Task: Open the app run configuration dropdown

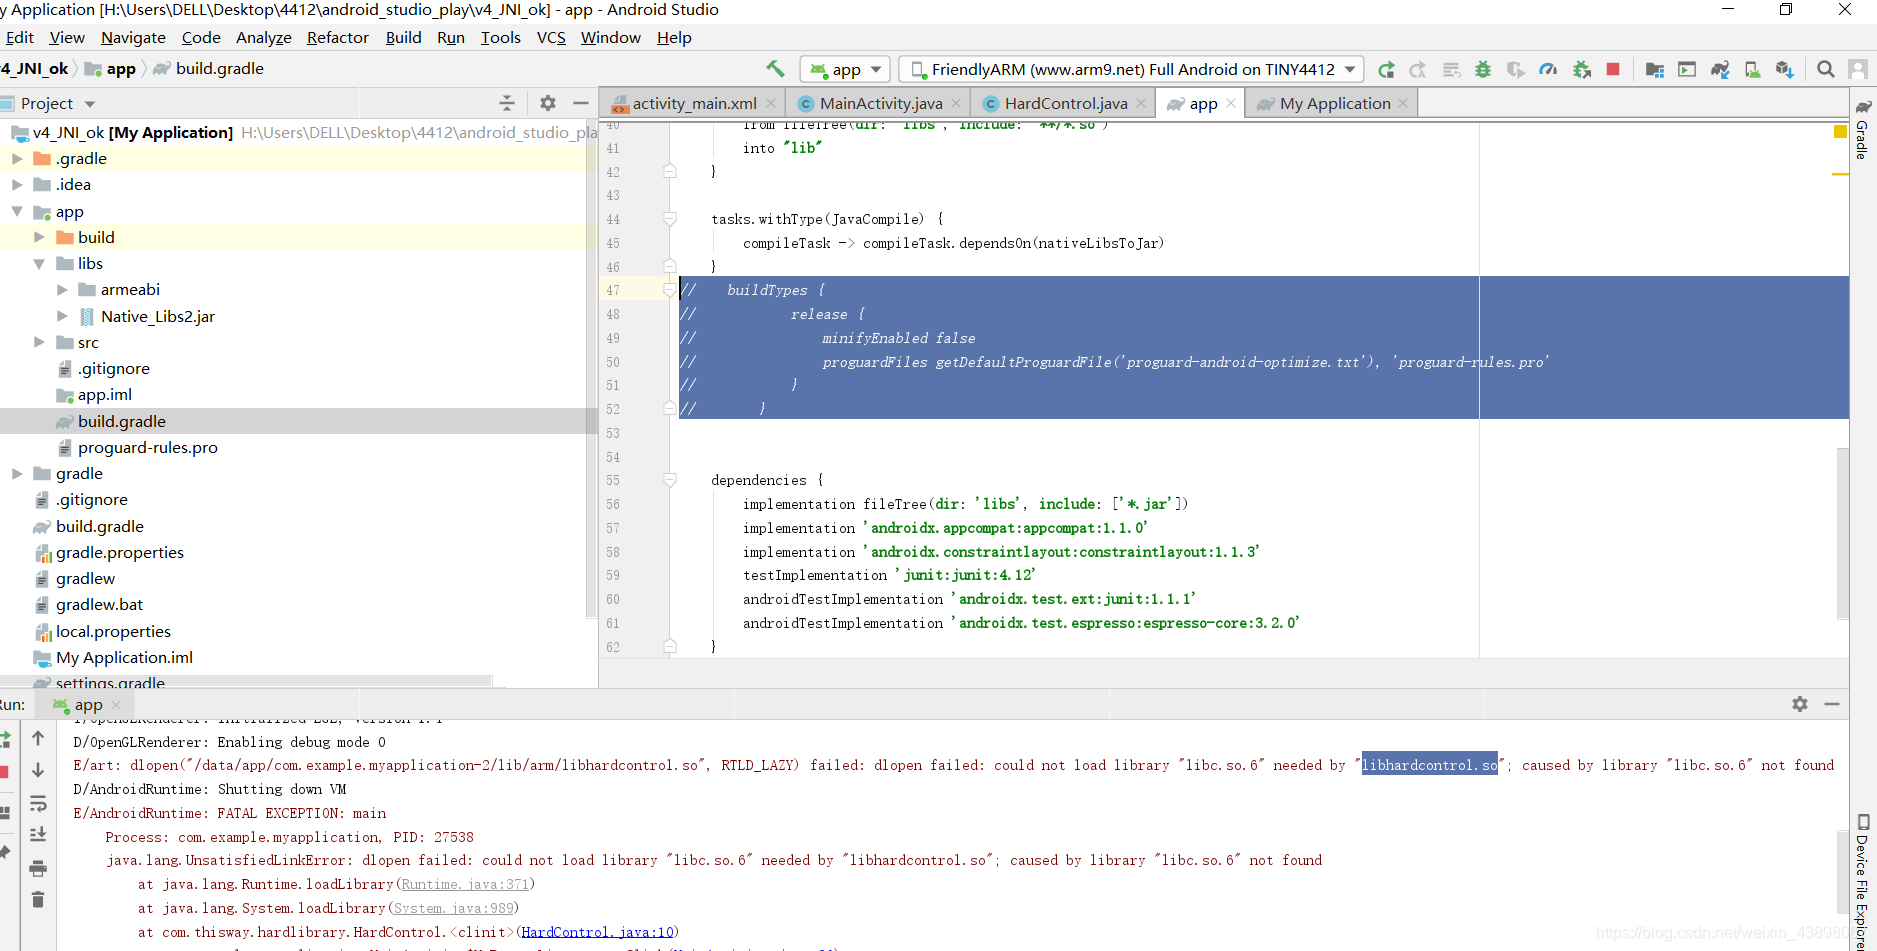Action: (845, 69)
